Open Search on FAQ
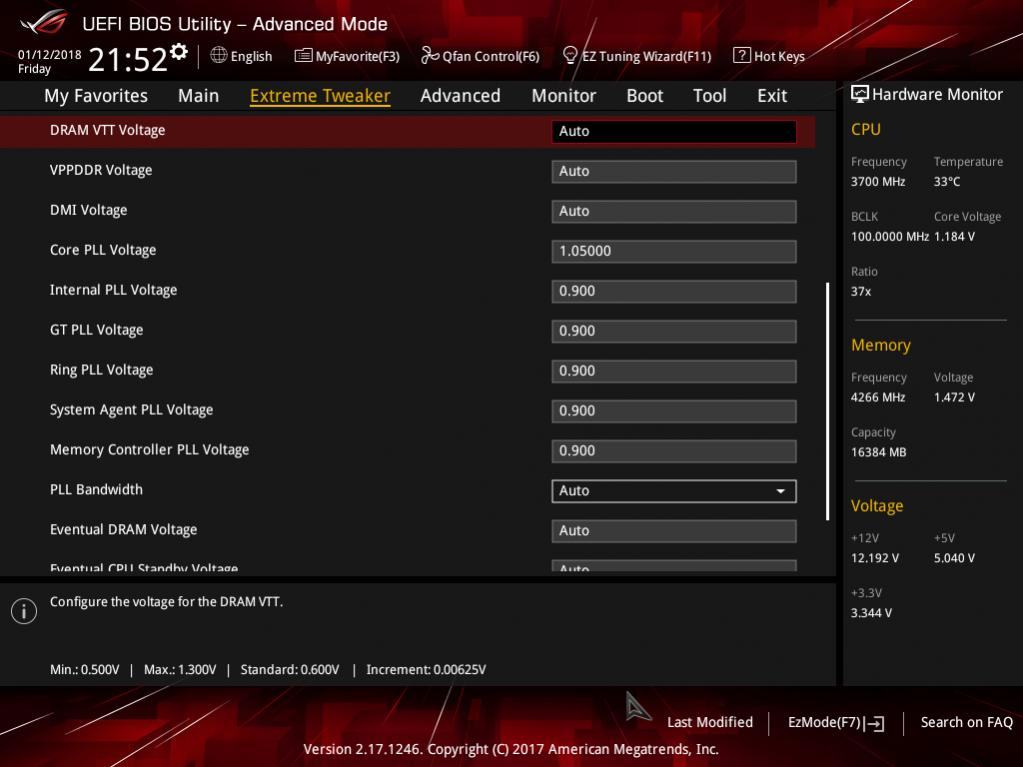The height and width of the screenshot is (767, 1023). point(966,722)
